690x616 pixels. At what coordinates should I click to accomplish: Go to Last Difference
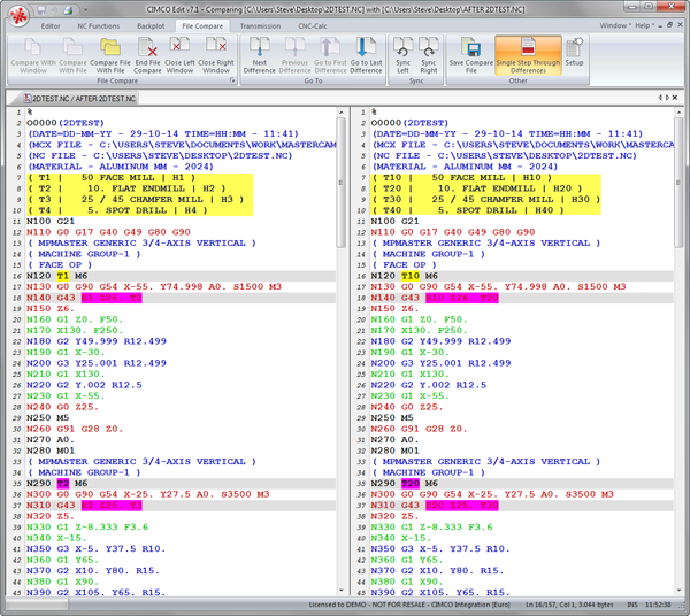(366, 55)
